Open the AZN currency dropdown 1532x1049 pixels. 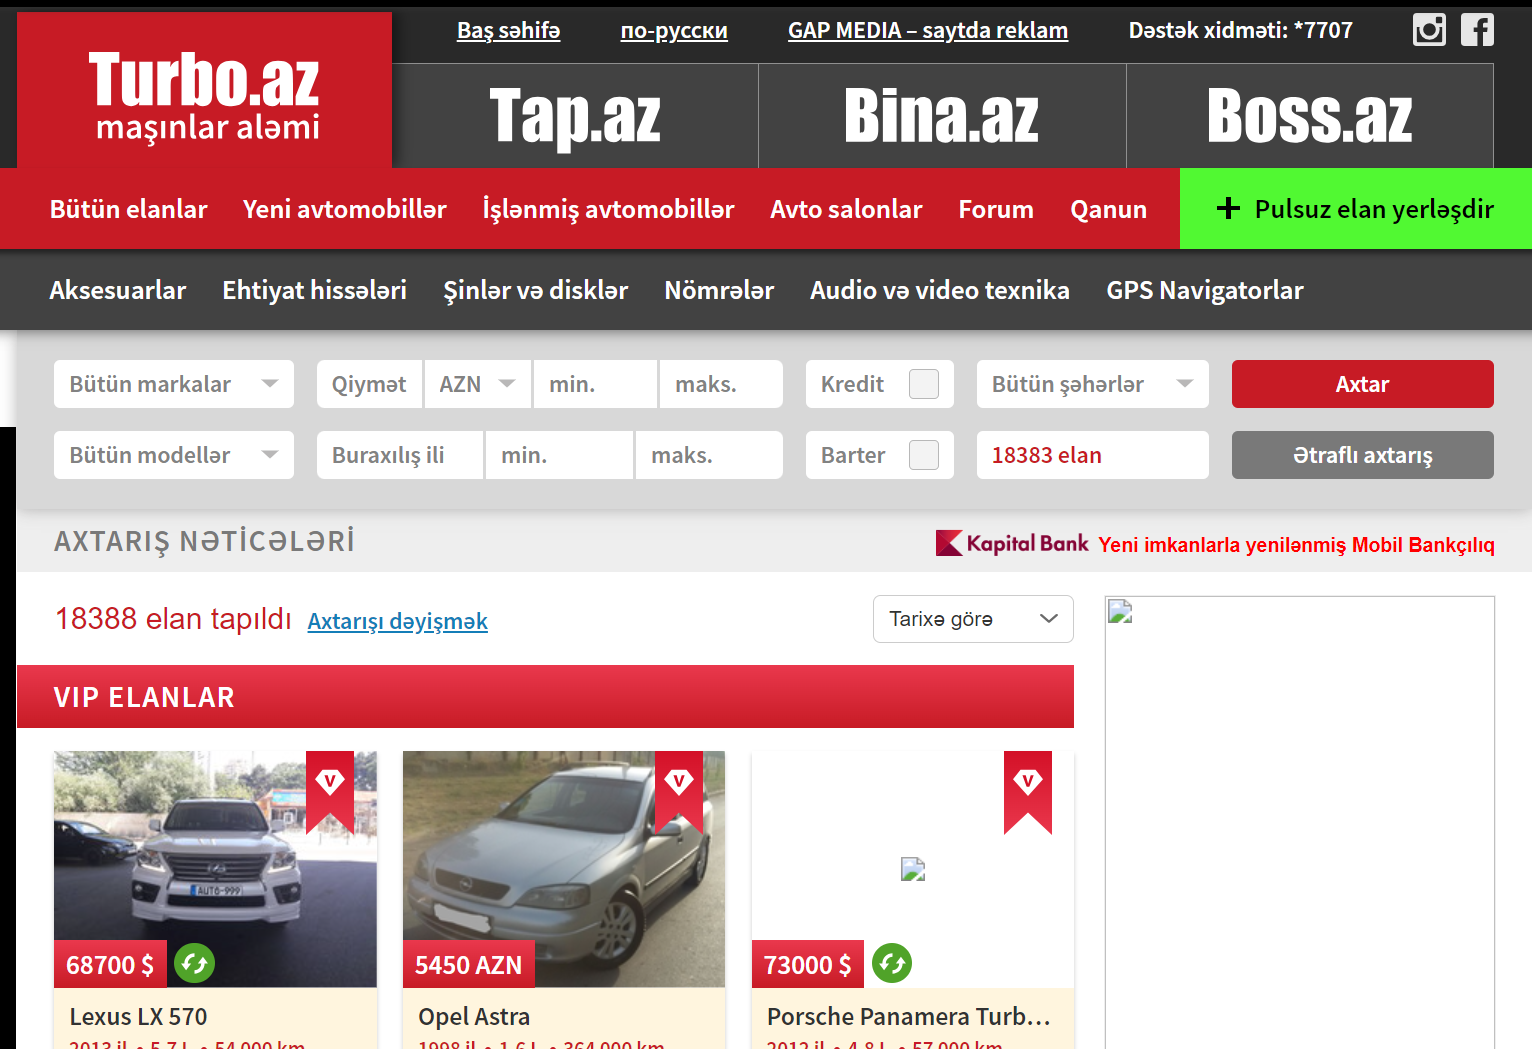click(478, 384)
